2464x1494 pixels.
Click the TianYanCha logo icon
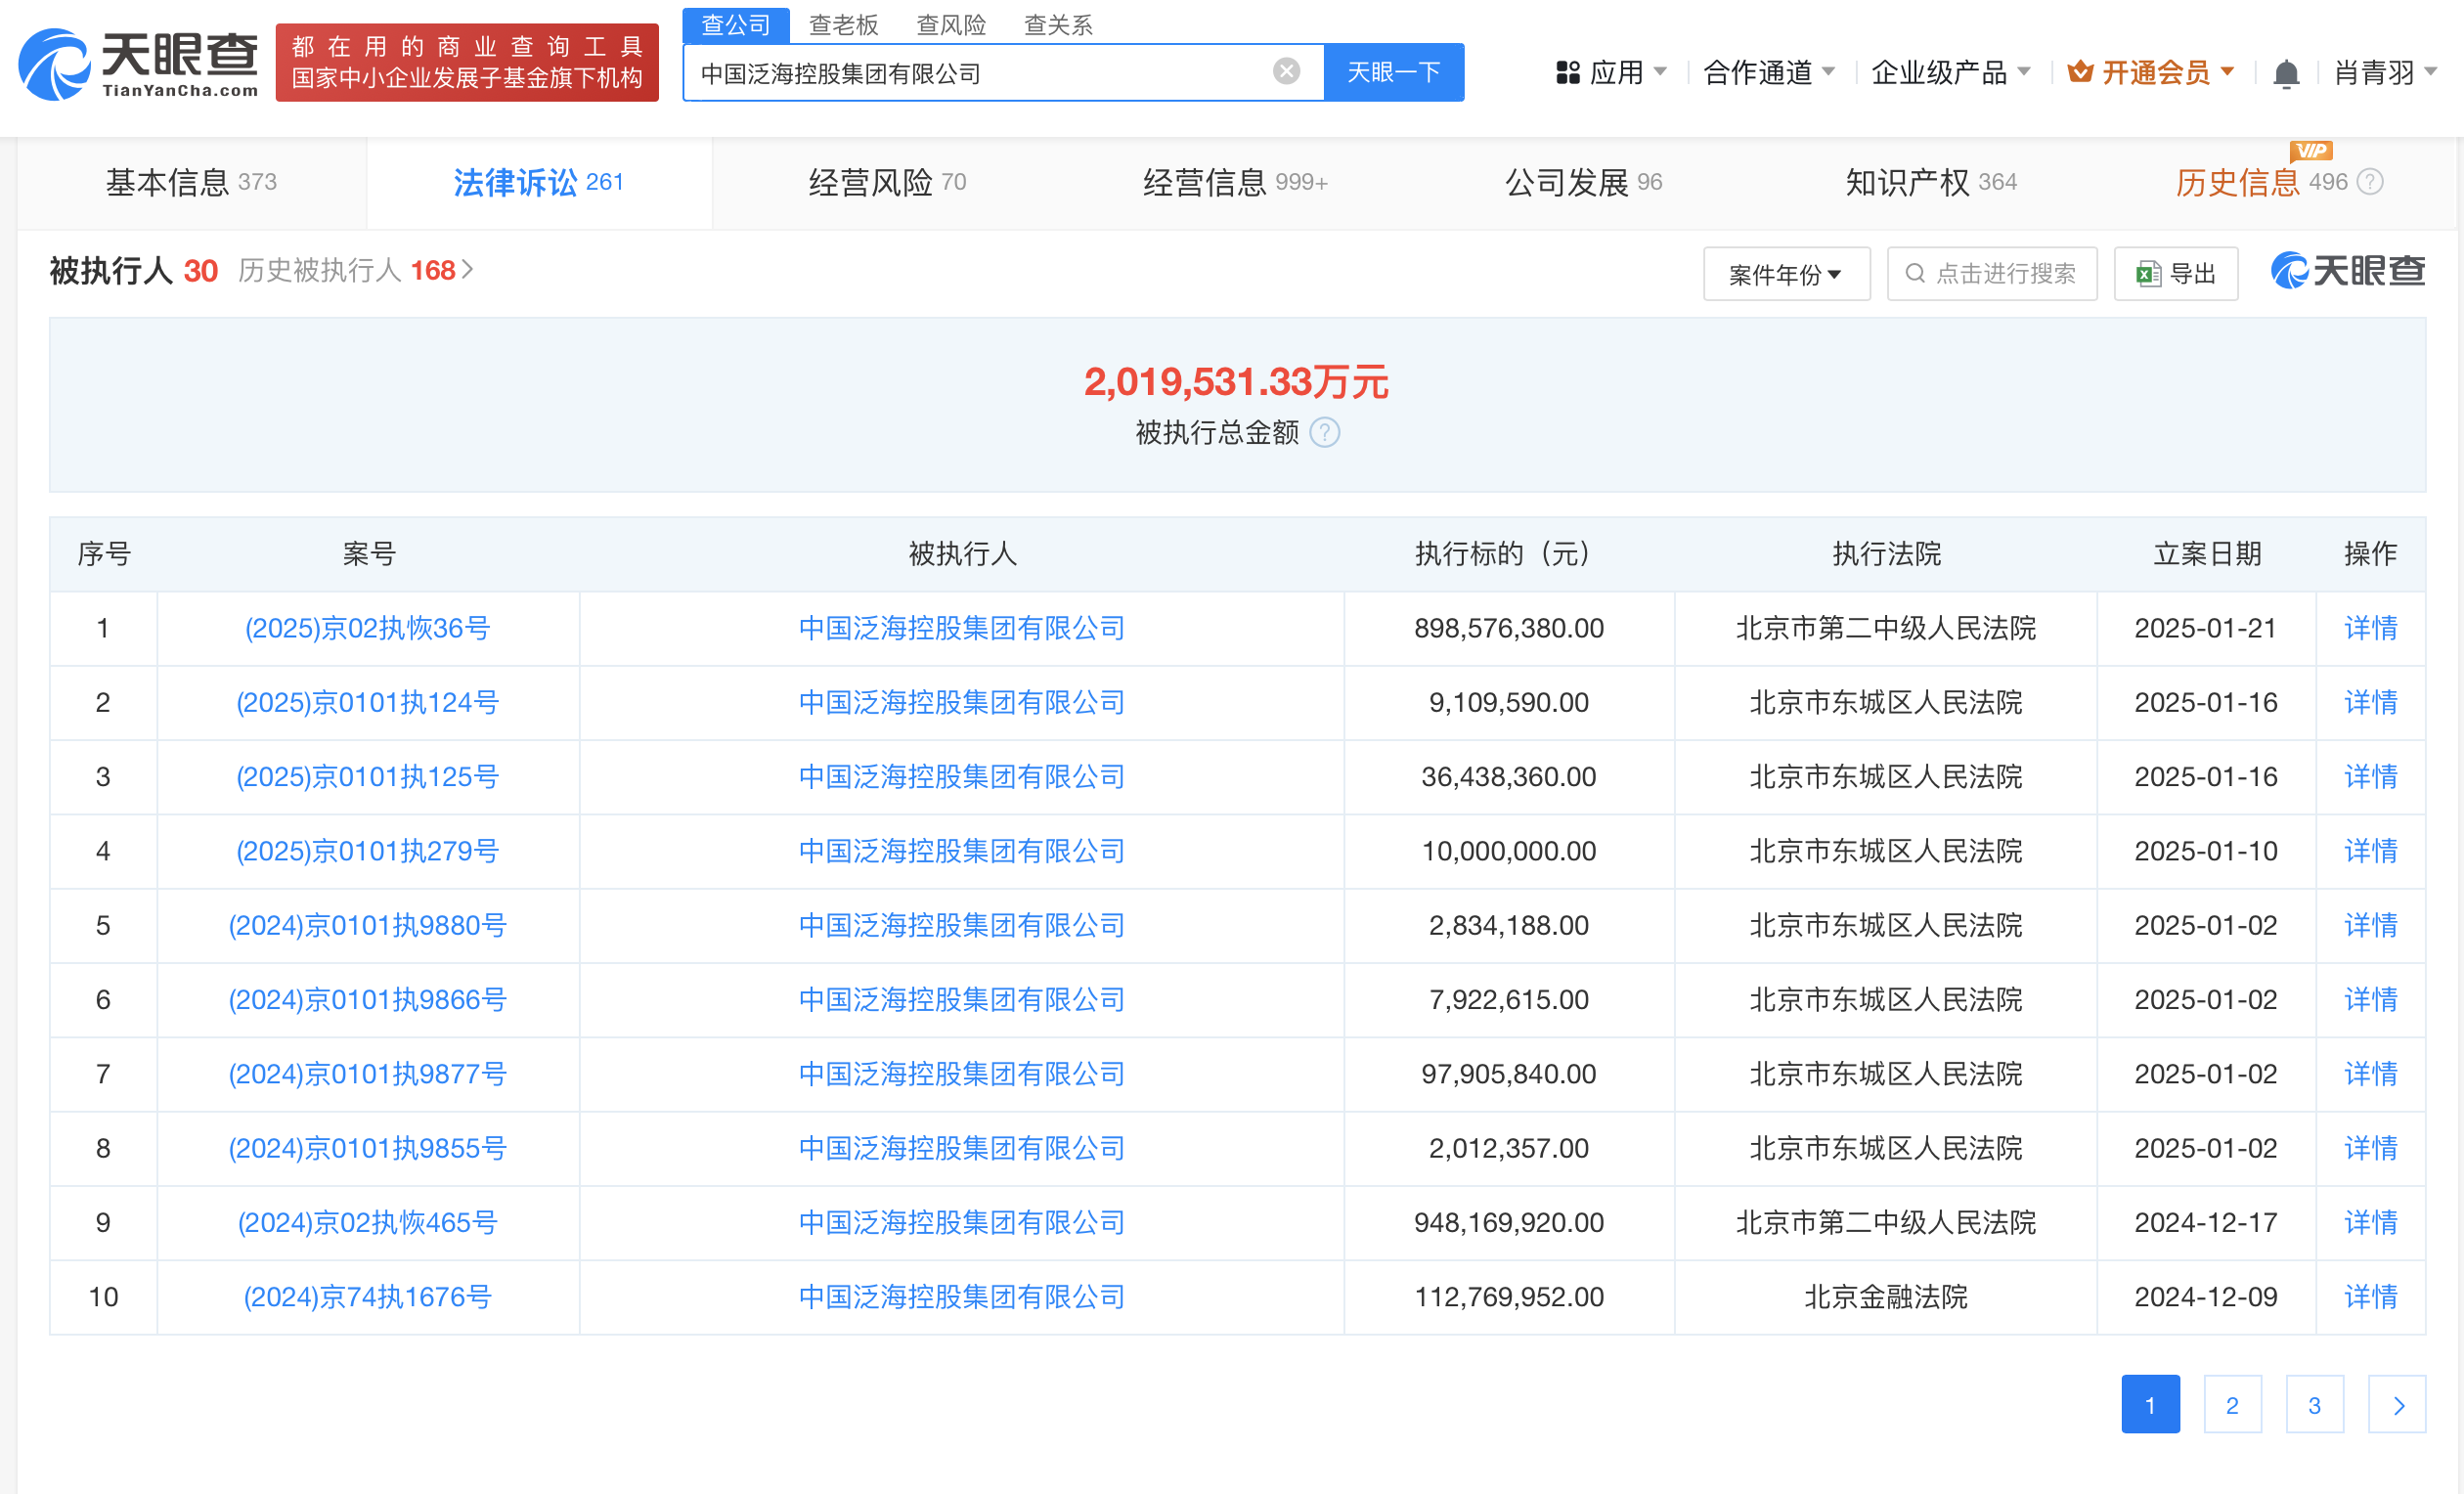[55, 64]
